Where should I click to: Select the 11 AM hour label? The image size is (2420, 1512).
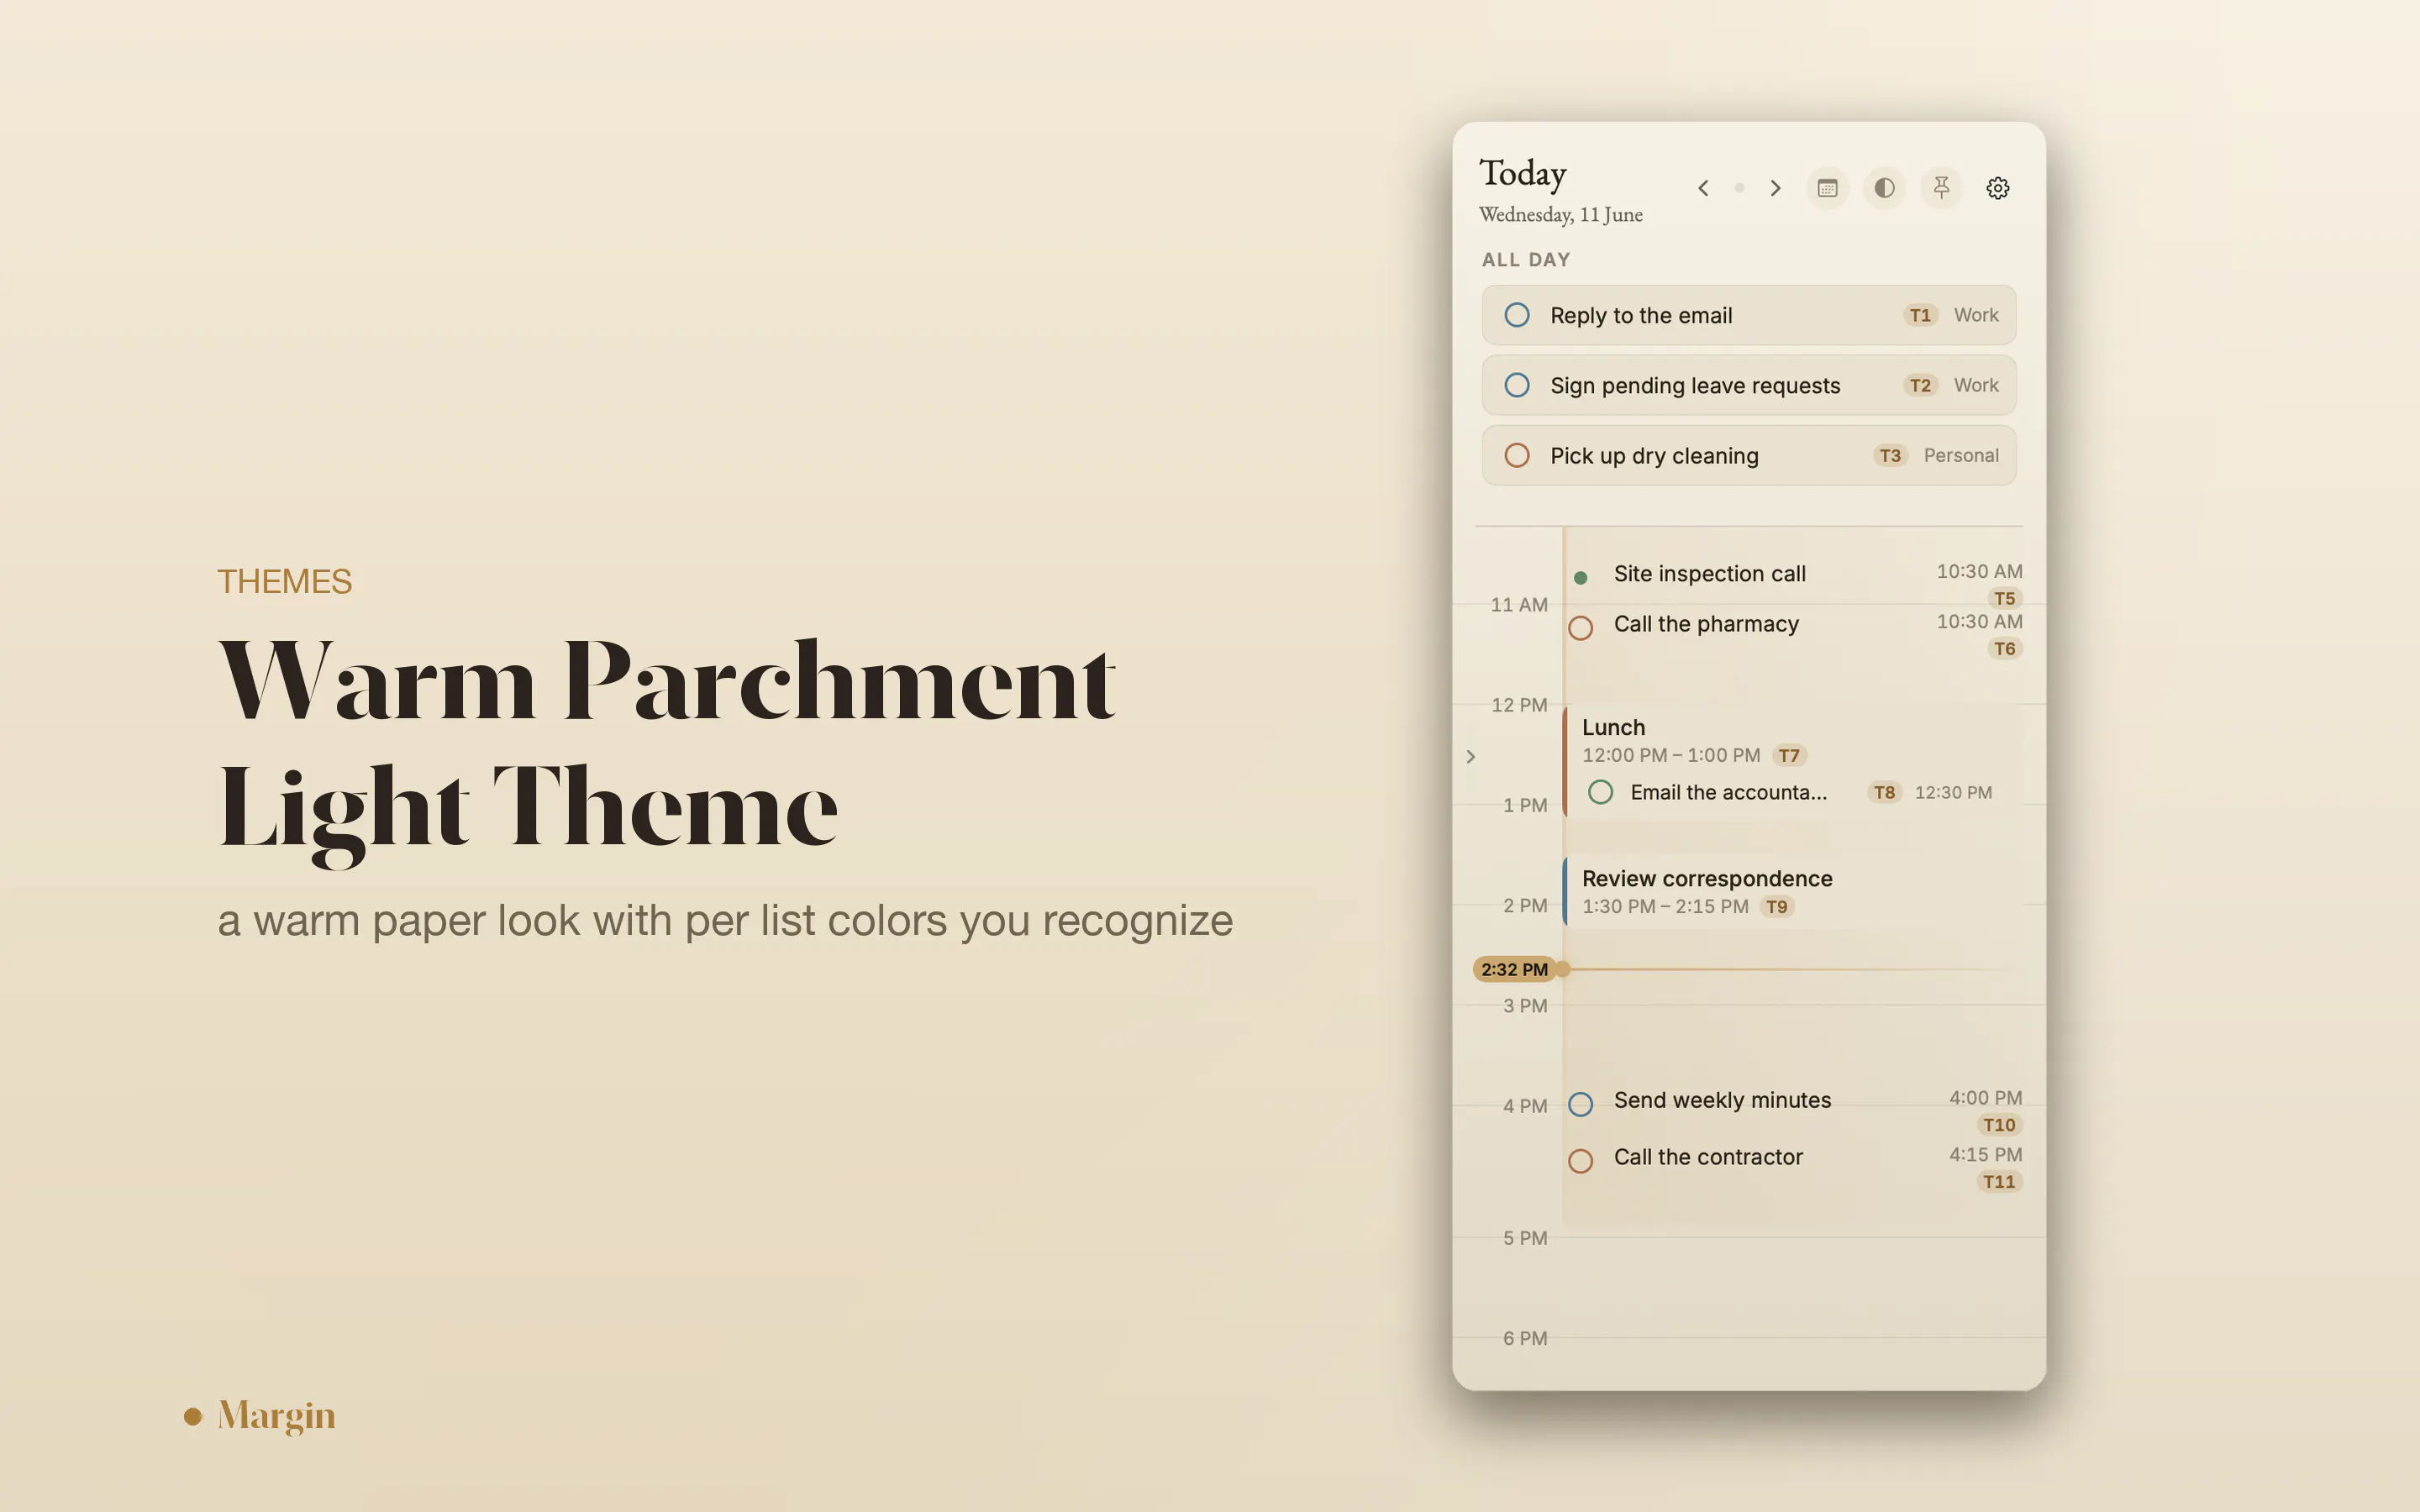click(x=1519, y=605)
